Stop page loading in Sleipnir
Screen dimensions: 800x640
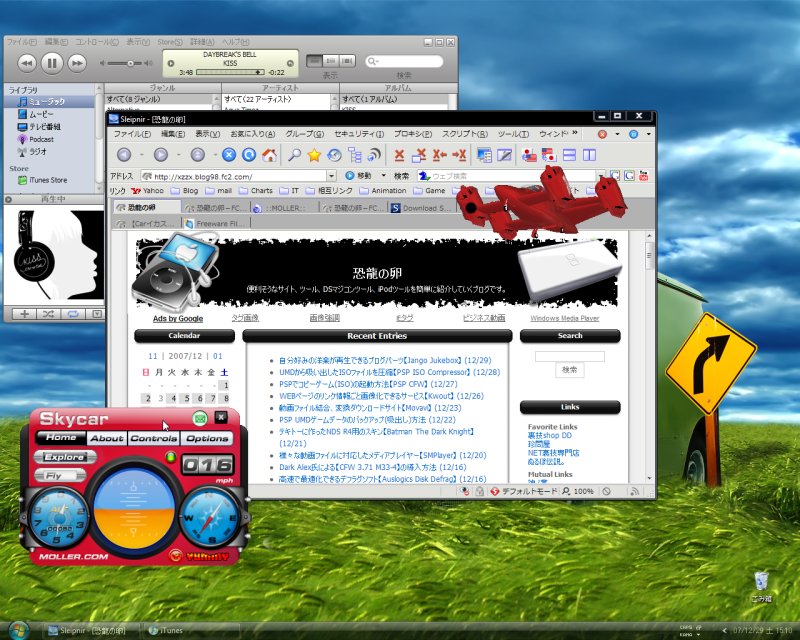click(229, 155)
